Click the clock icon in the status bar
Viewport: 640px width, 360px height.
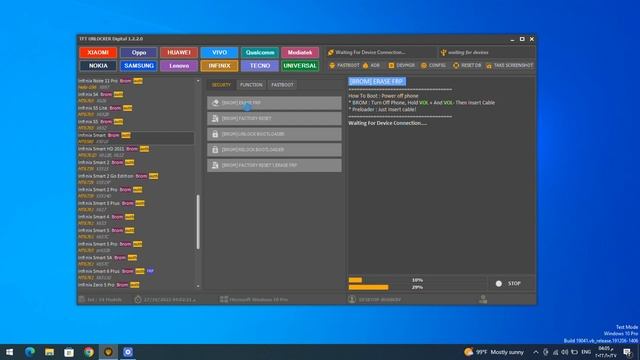[138, 300]
